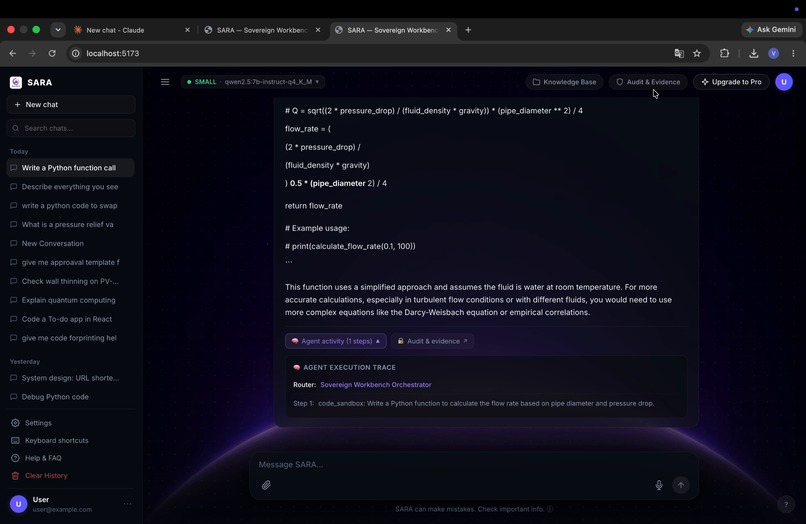This screenshot has width=806, height=524.
Task: Open 'System design: URL shorte...' chat
Action: 71,378
